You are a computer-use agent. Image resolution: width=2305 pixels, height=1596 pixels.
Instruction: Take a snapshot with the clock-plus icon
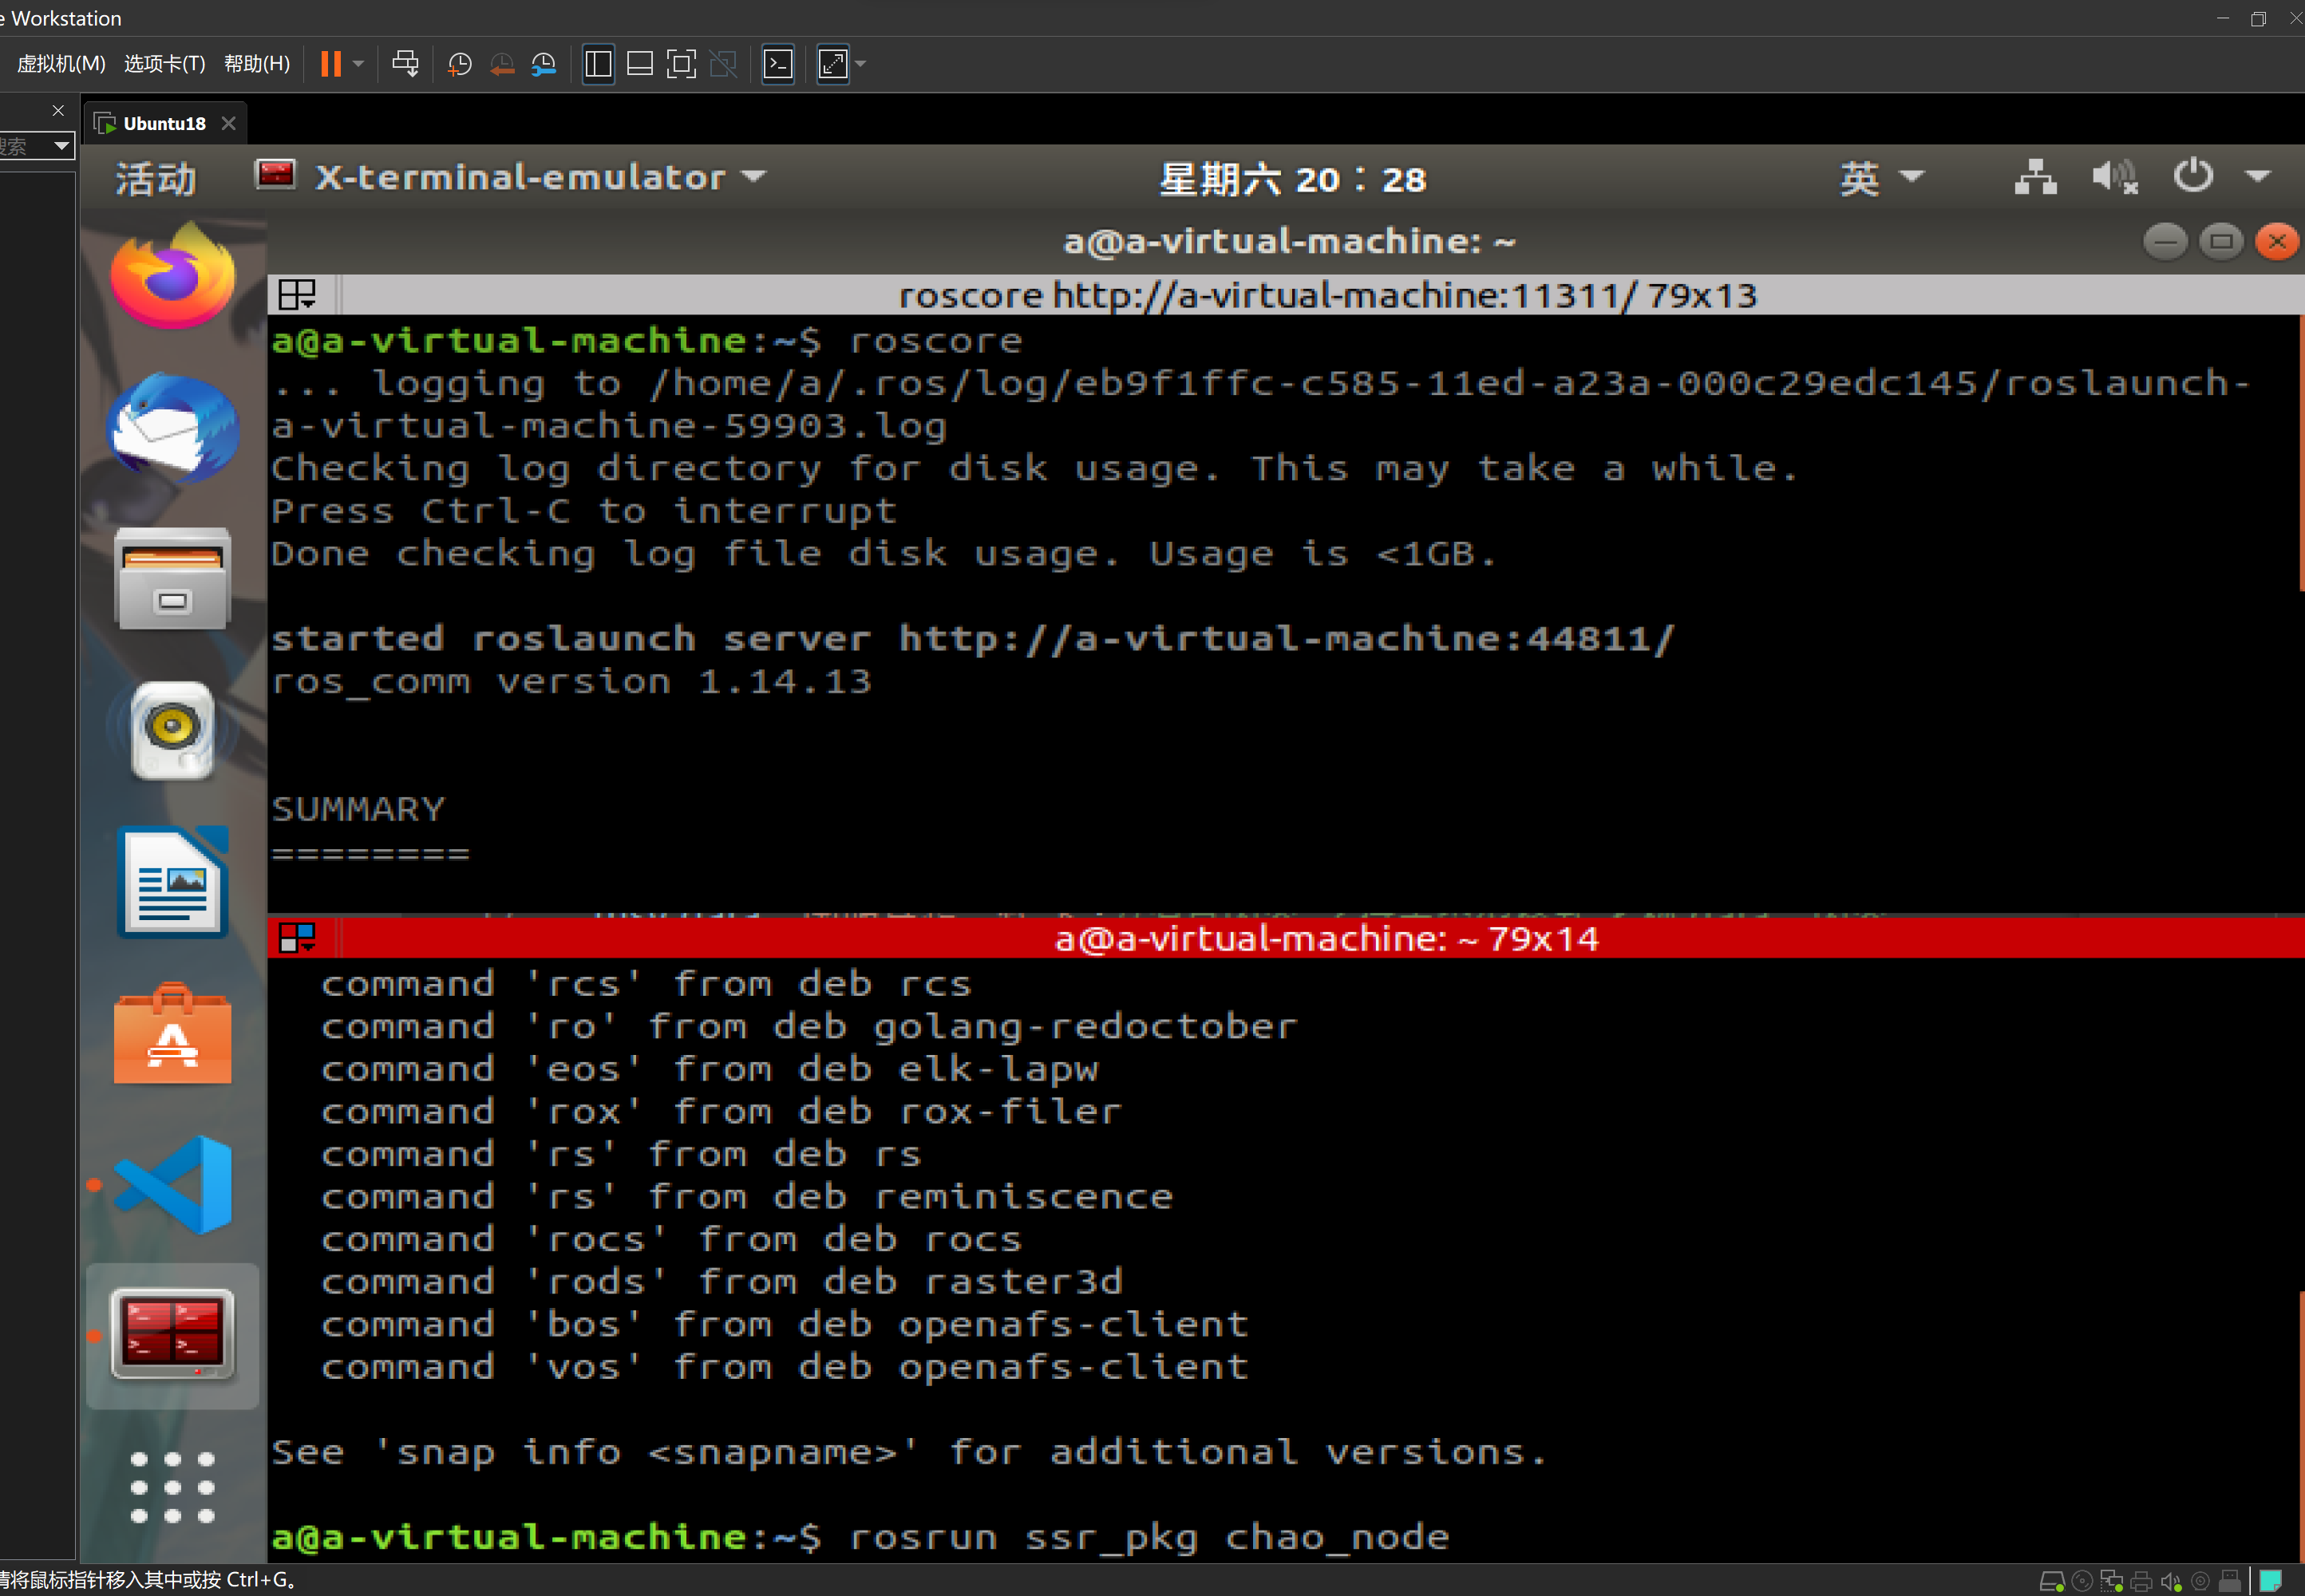point(459,65)
